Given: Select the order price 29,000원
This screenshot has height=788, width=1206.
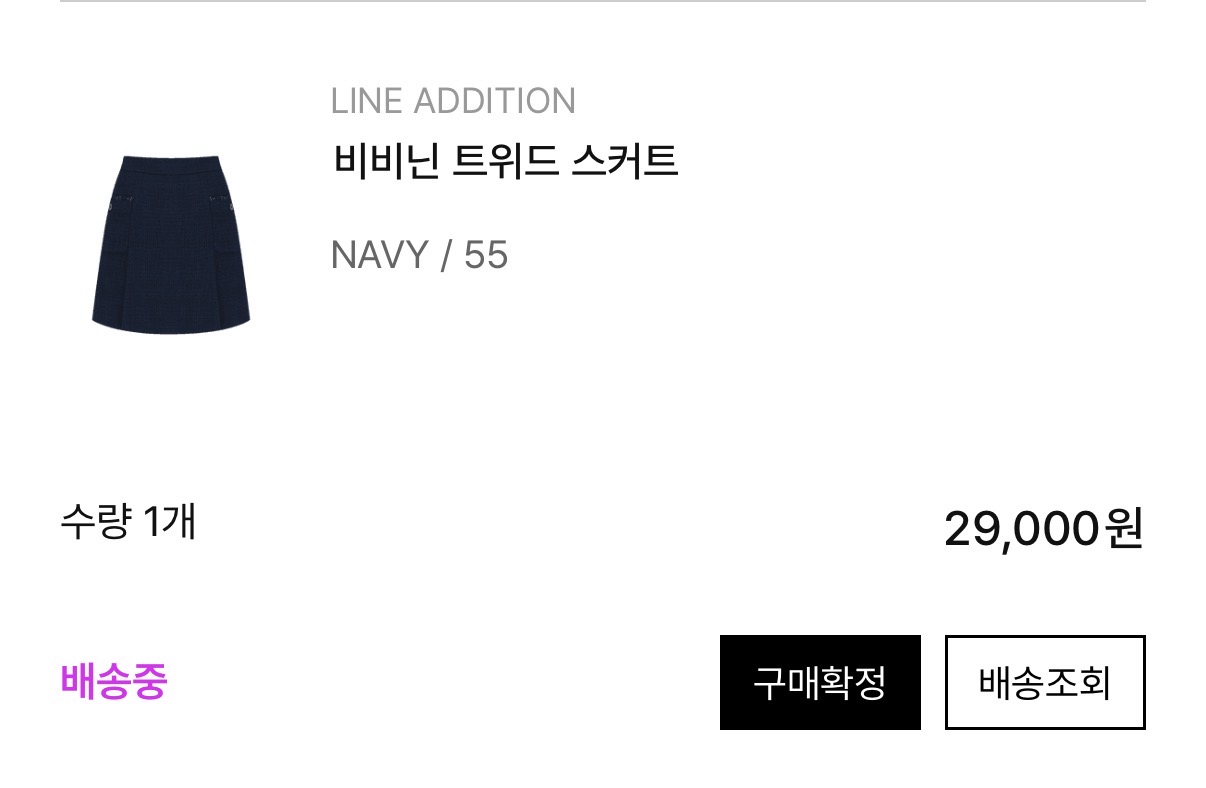Looking at the screenshot, I should coord(1044,529).
